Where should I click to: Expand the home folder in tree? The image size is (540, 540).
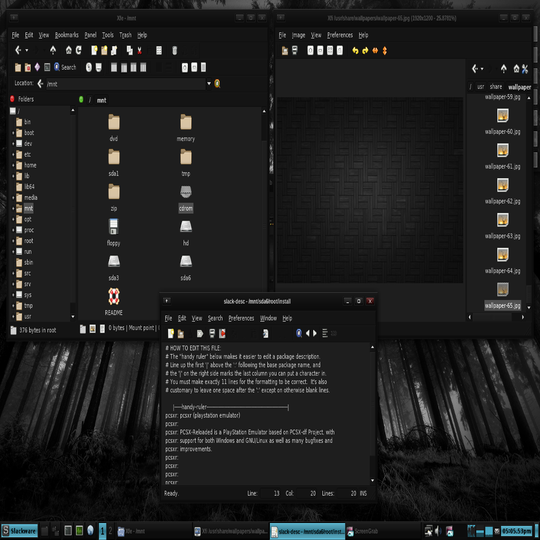13,165
